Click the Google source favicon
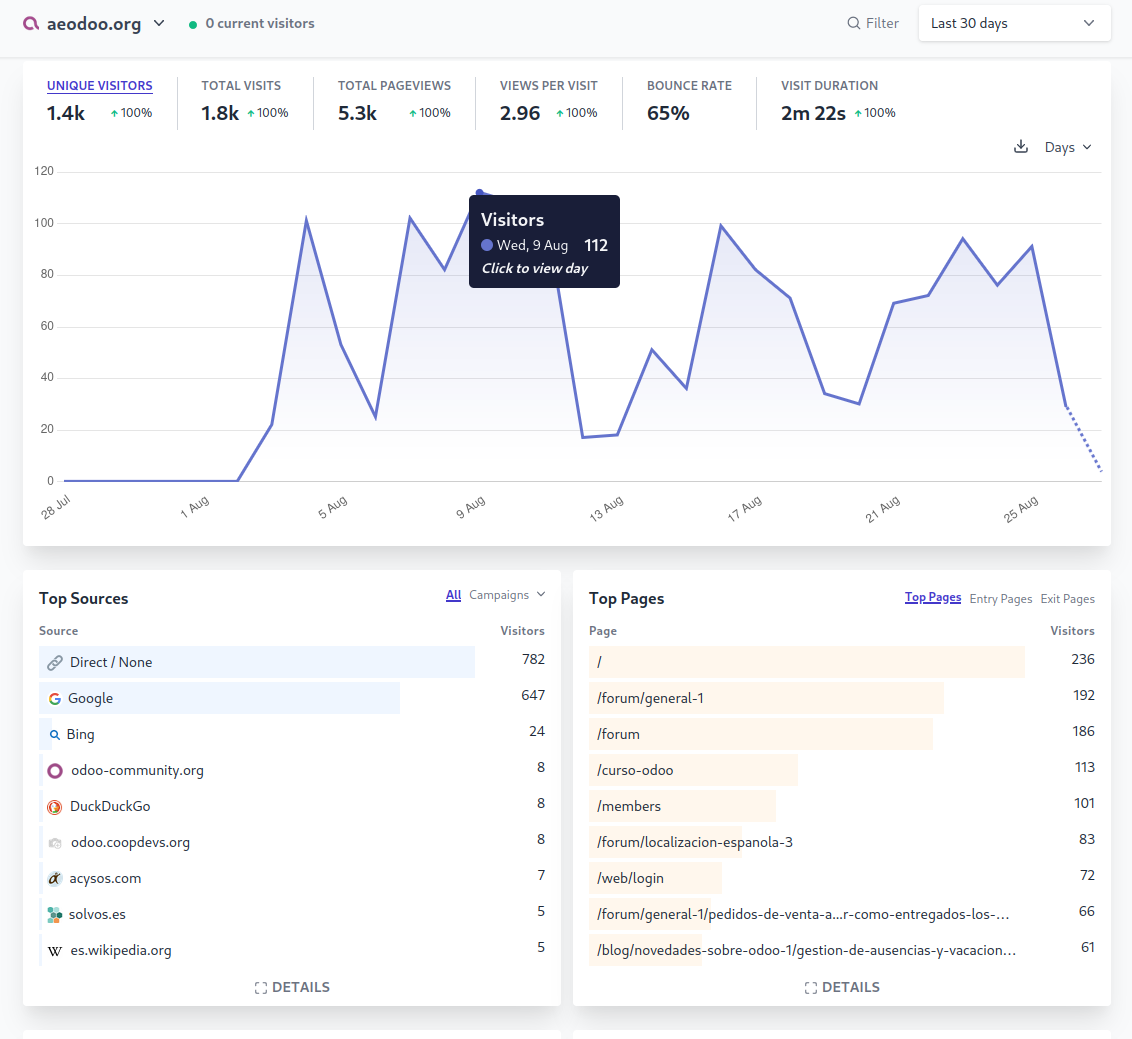Viewport: 1132px width, 1039px height. tap(54, 699)
